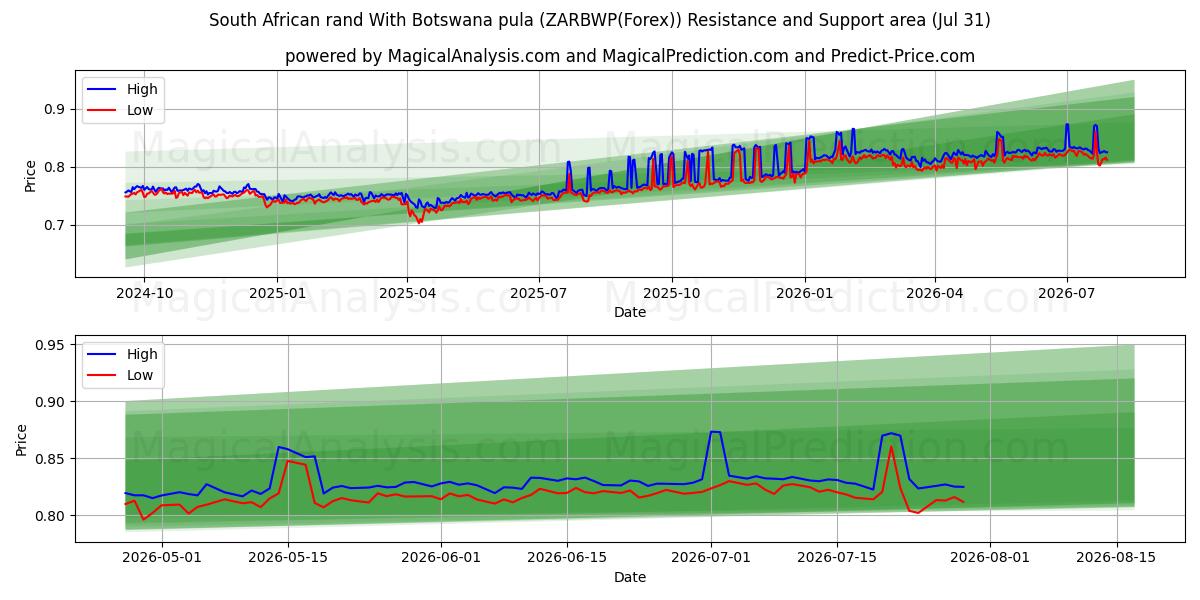
Task: Click the '2025-04' x-axis label
Action: [x=407, y=293]
